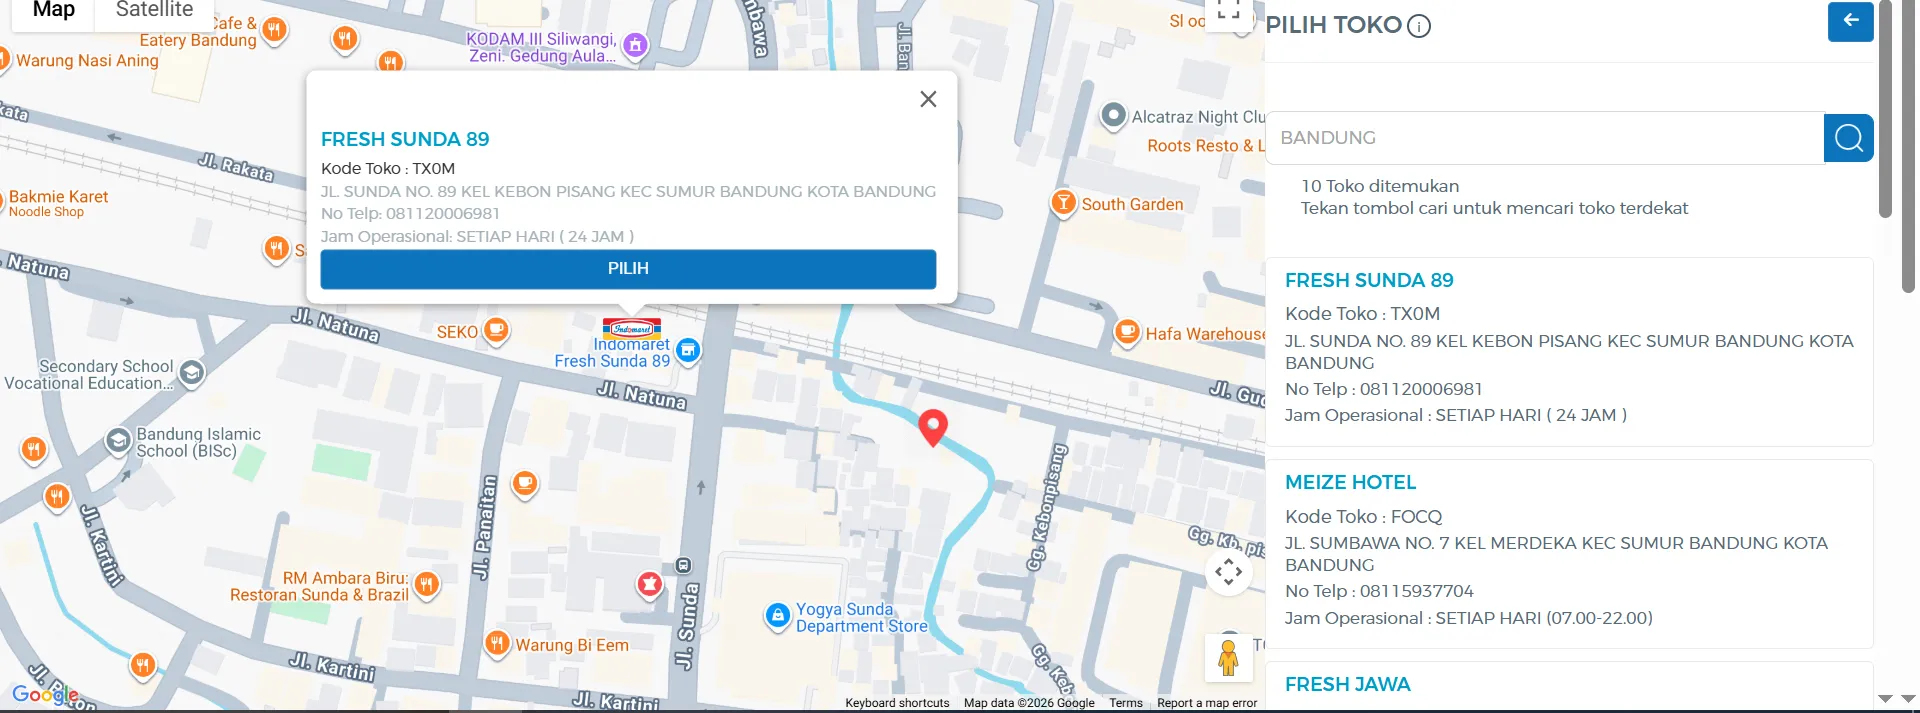Open the map Terms link
1920x713 pixels.
1125,703
